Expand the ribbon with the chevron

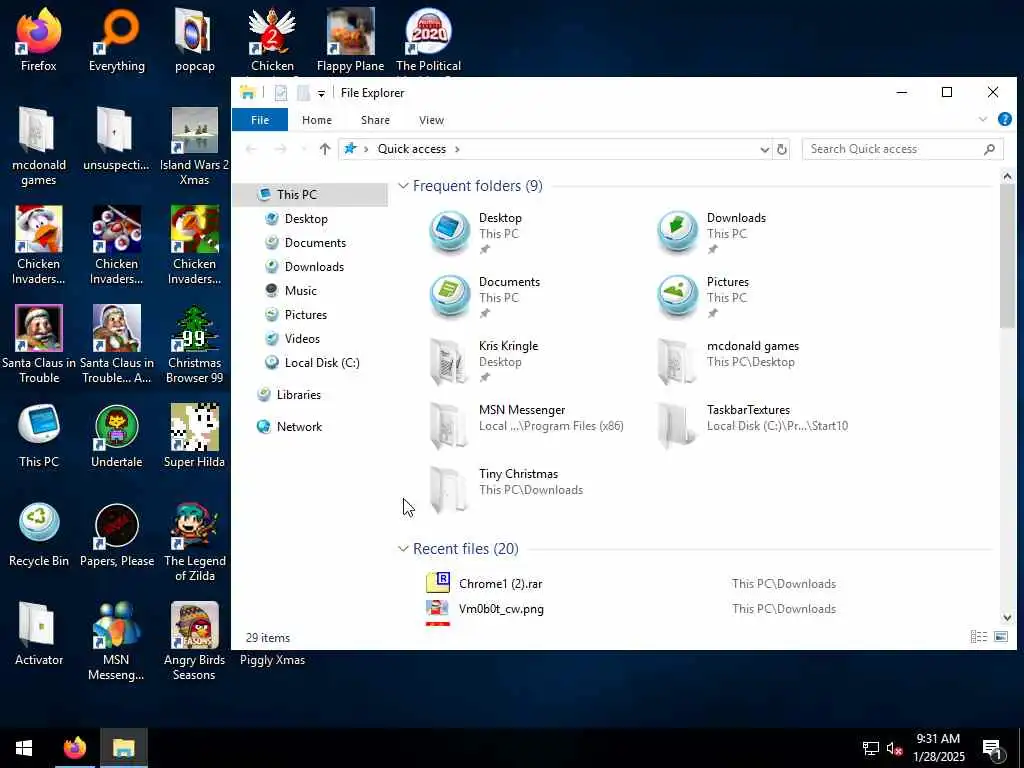coord(982,120)
